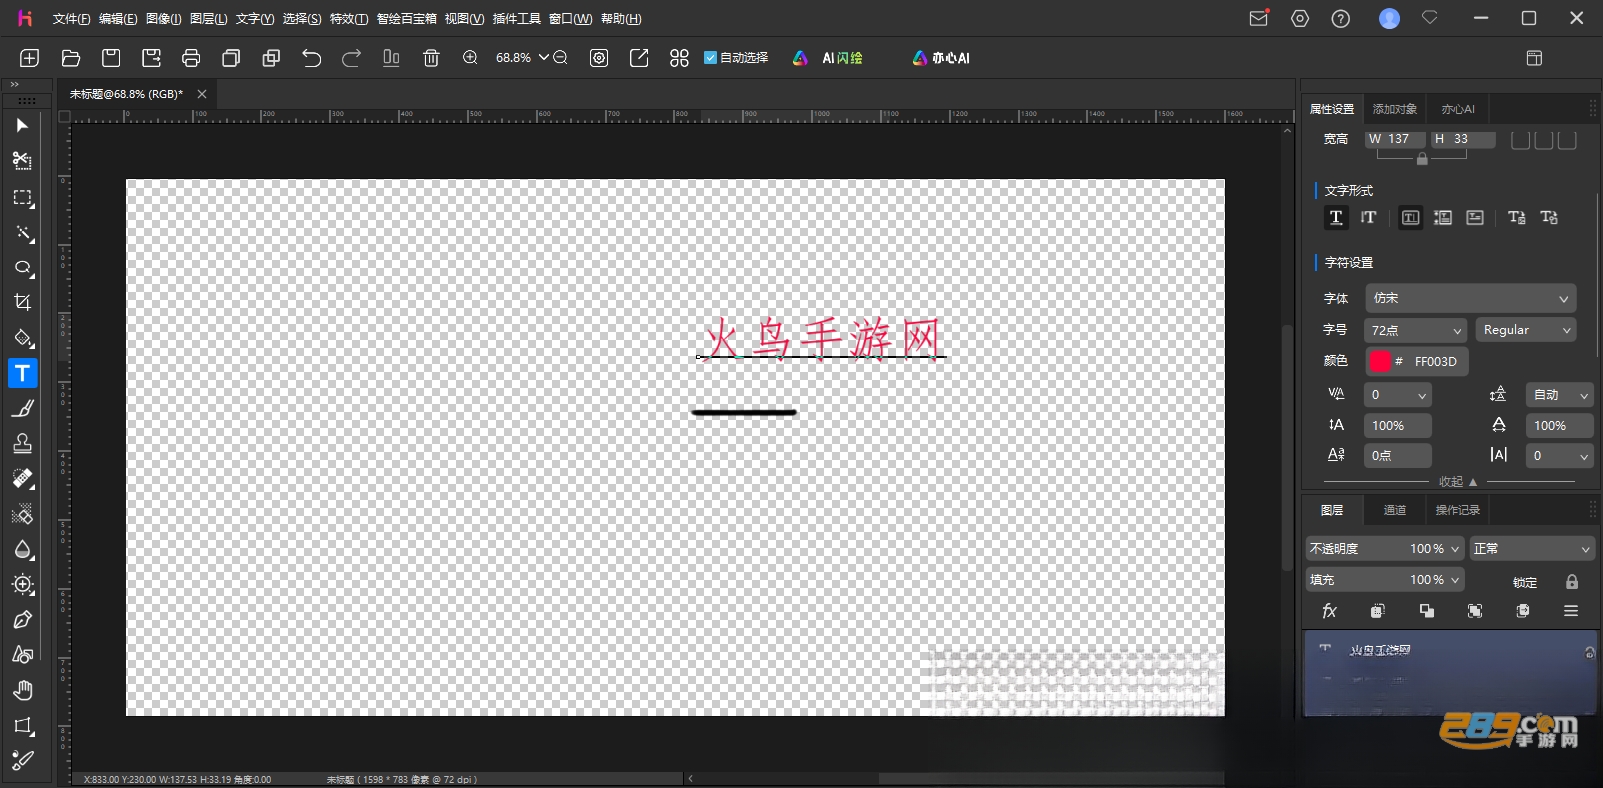Click the Zoom in magnifier icon
This screenshot has height=788, width=1603.
(470, 58)
